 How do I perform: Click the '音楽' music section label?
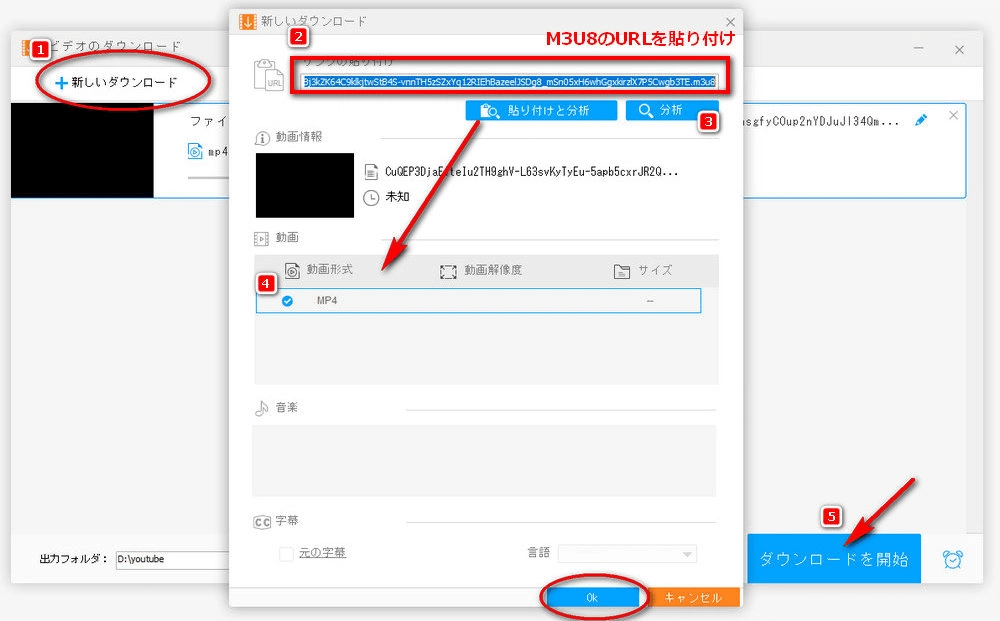(x=286, y=407)
